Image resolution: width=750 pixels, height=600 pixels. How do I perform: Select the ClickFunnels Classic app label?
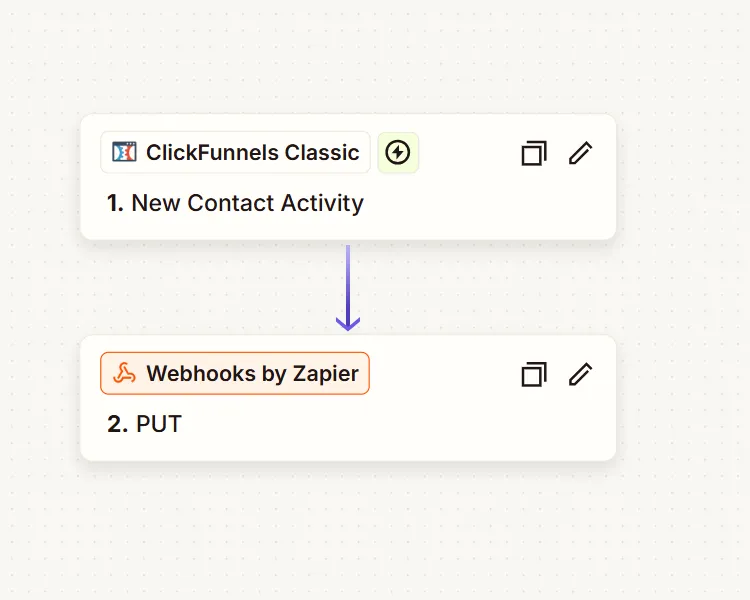tap(252, 153)
